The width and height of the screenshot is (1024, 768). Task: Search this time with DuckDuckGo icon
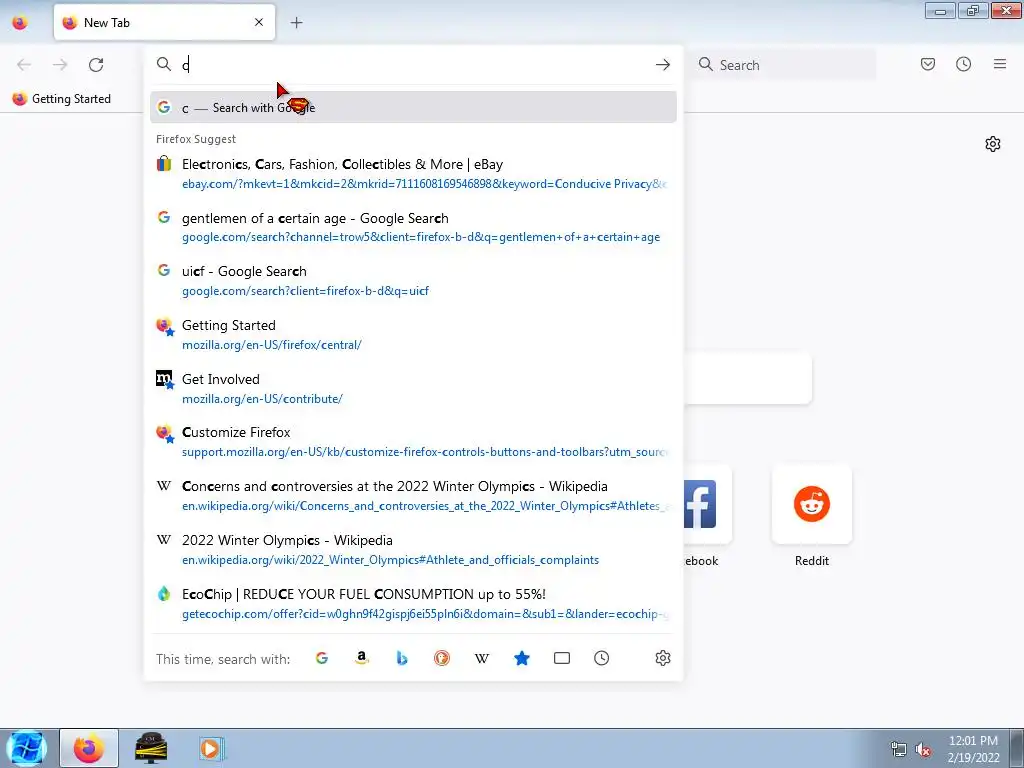pyautogui.click(x=441, y=658)
